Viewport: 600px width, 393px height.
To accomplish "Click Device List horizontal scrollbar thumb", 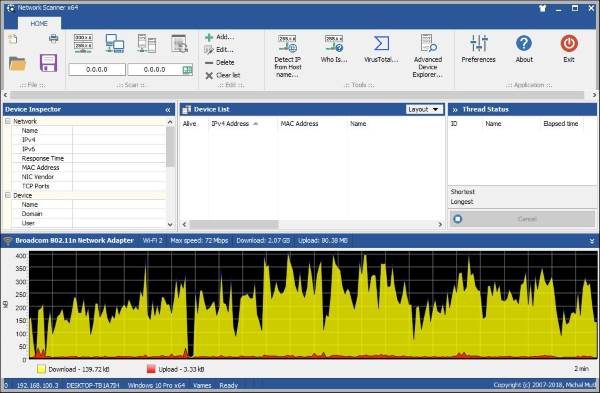I will (x=234, y=224).
